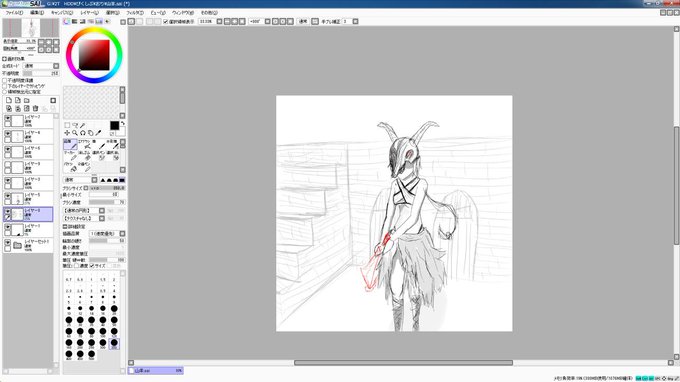680x382 pixels.
Task: Open the キャンバス(C) menu
Action: point(62,13)
